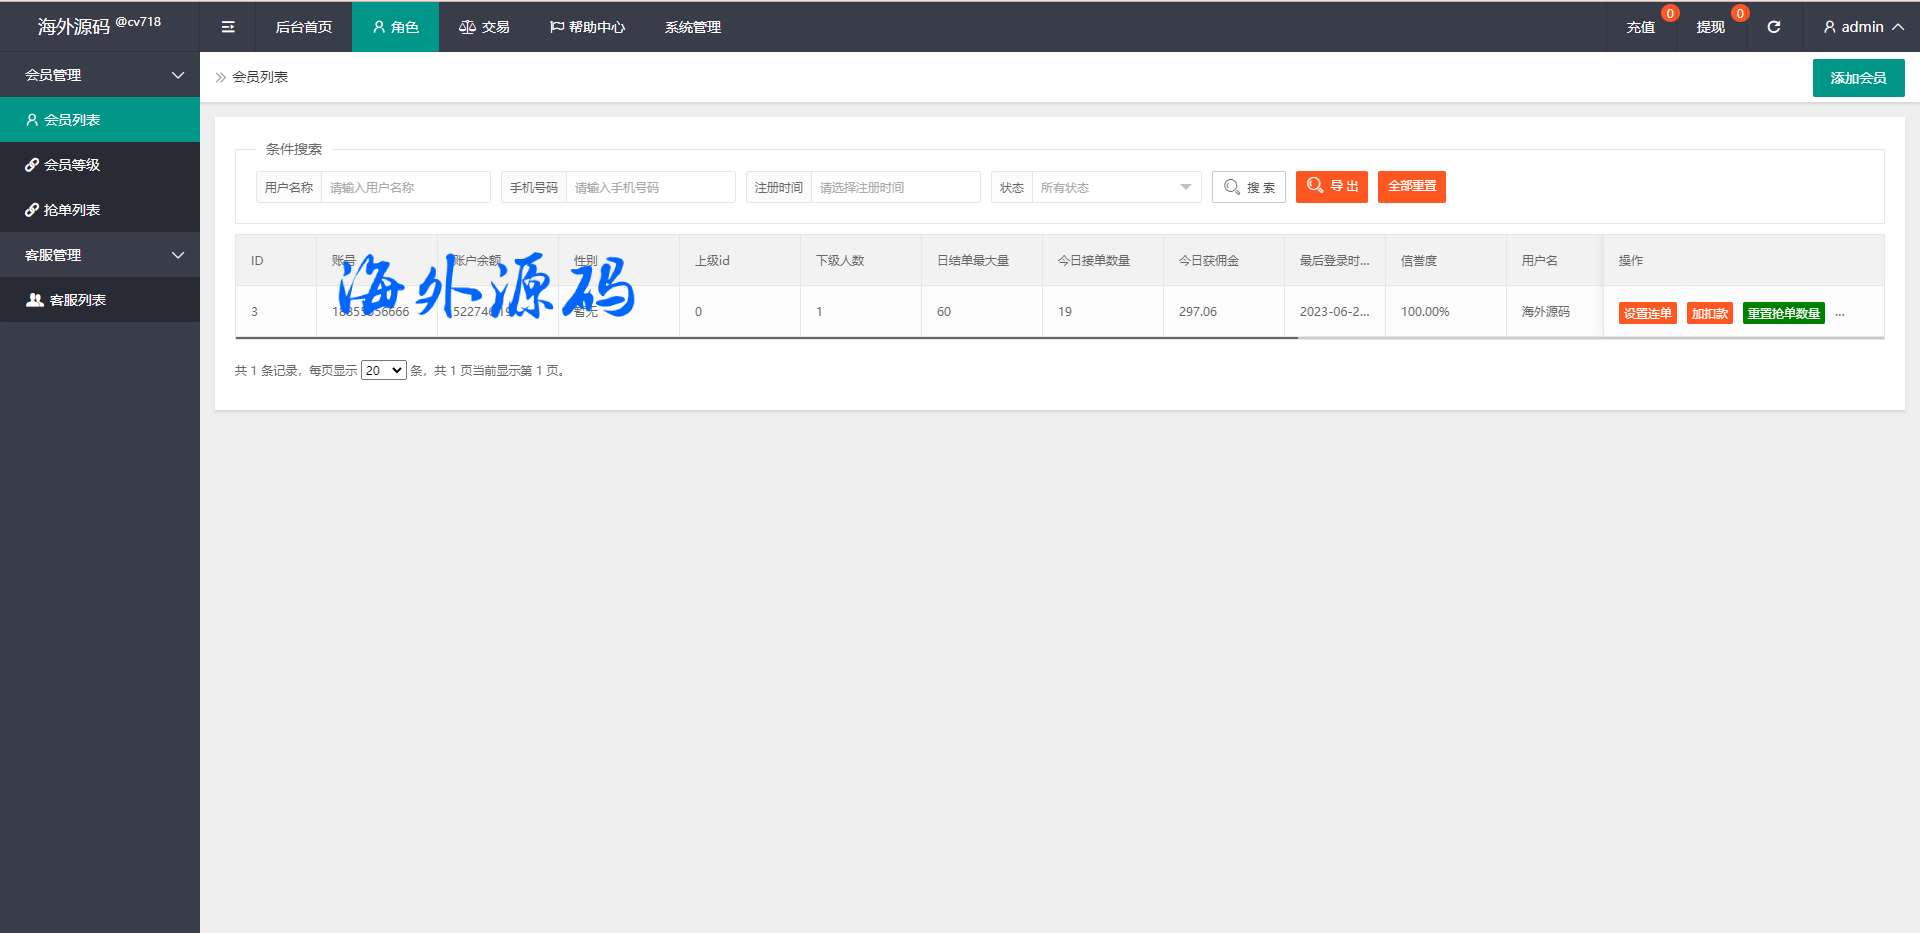Open 充值 recharge notifications
This screenshot has height=933, width=1920.
click(1640, 27)
